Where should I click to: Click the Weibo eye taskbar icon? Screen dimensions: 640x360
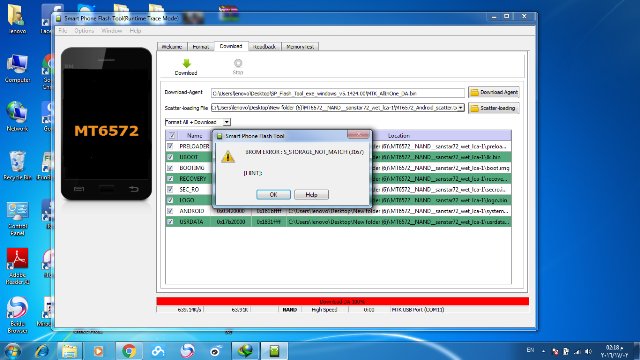pos(216,351)
